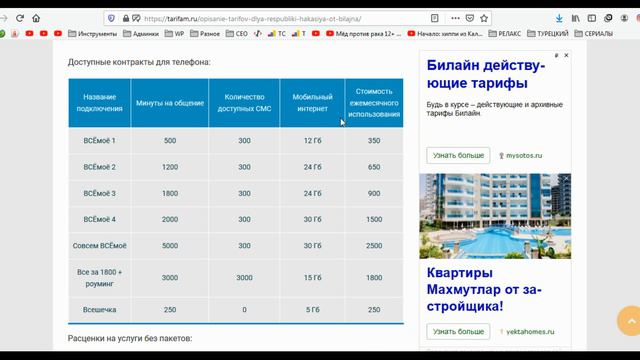Go to the browser home page icon
This screenshot has height=360, width=640.
tap(36, 18)
